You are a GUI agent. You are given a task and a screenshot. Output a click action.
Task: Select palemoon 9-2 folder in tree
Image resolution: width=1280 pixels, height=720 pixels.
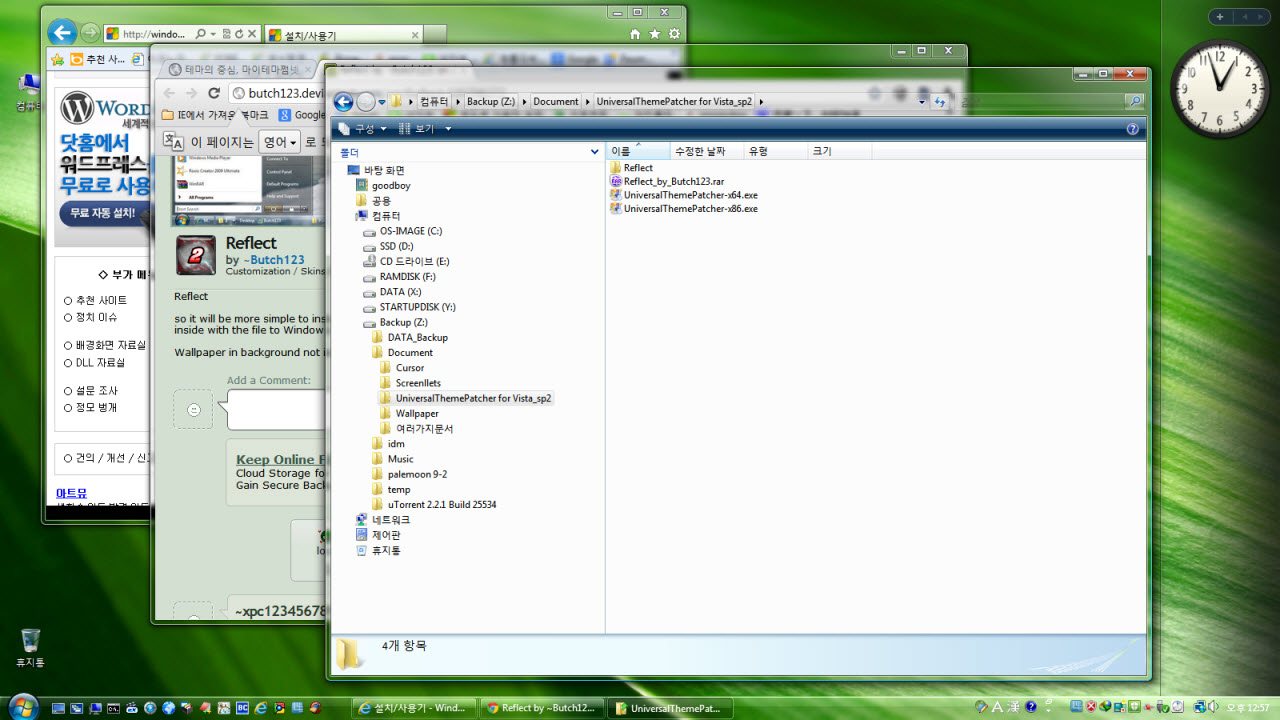(x=409, y=474)
